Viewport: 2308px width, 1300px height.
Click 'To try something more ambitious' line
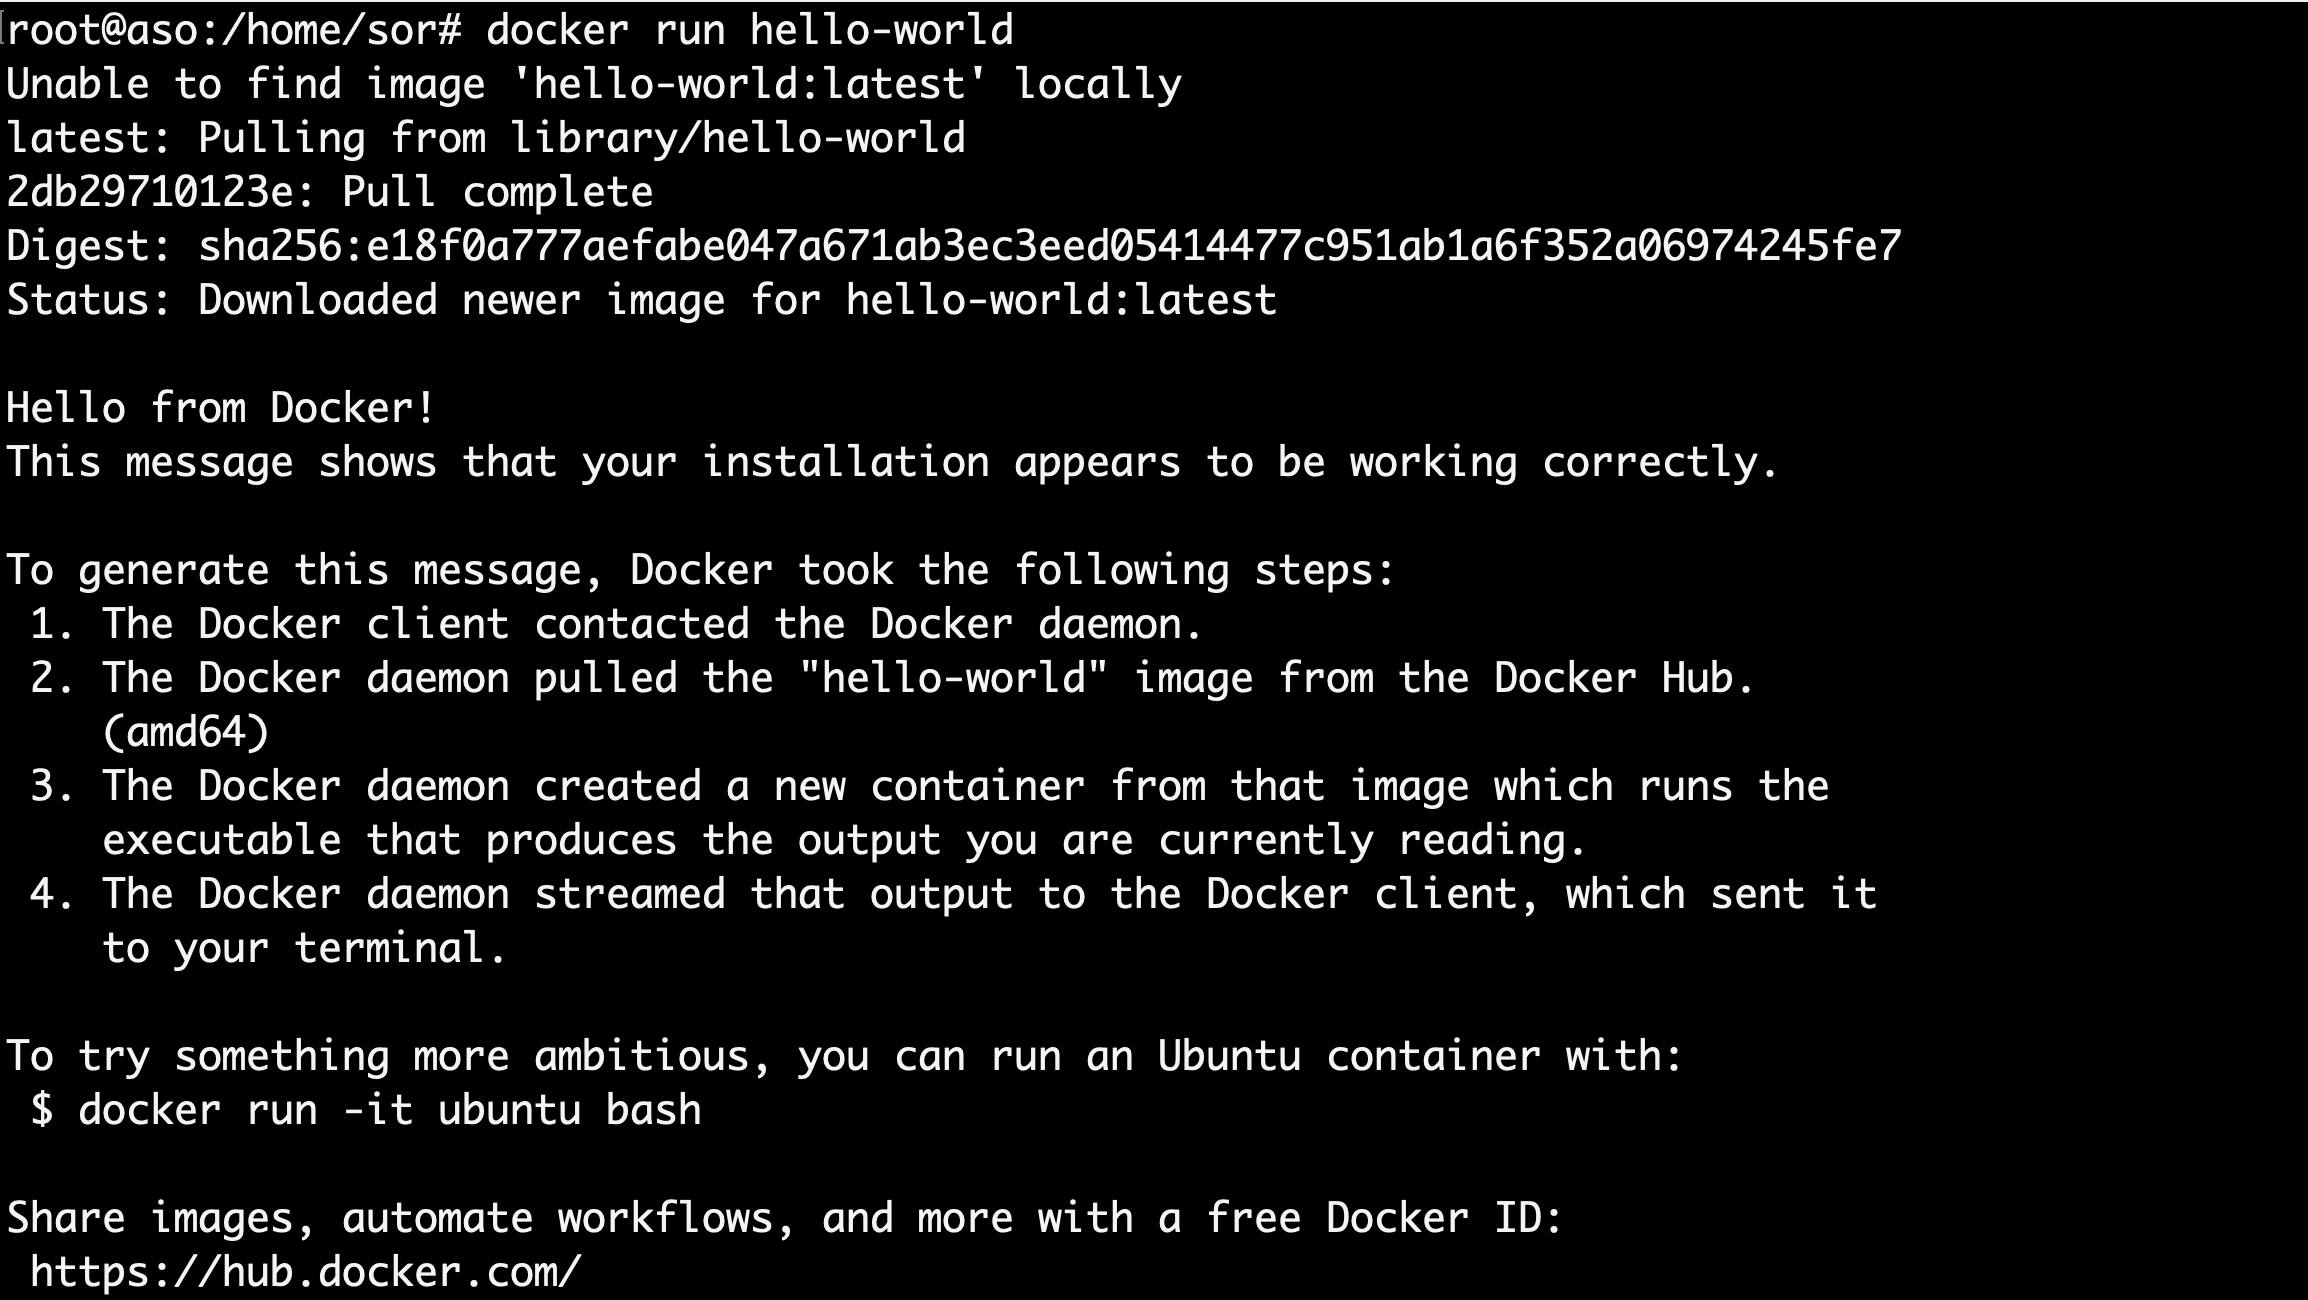coord(845,1056)
